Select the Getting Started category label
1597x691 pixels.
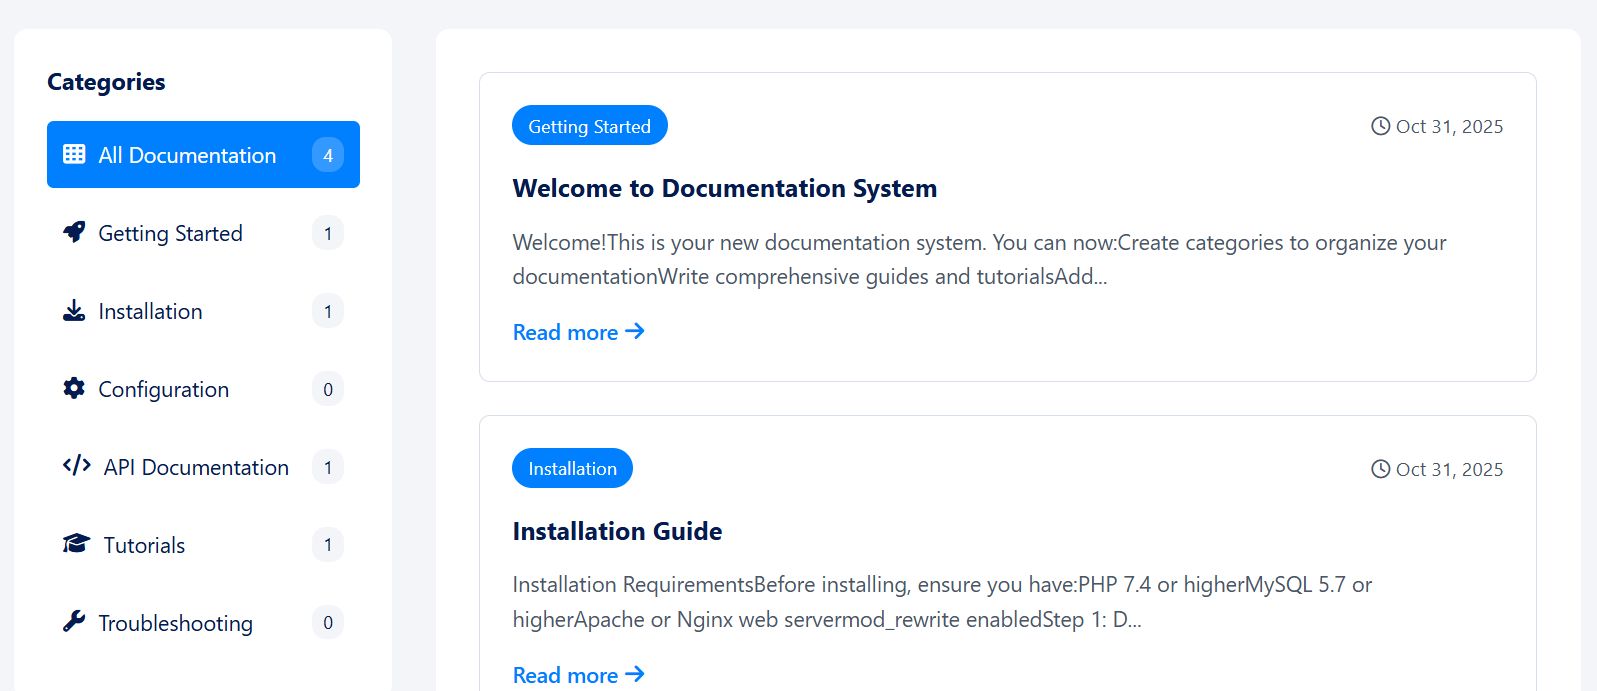[170, 233]
